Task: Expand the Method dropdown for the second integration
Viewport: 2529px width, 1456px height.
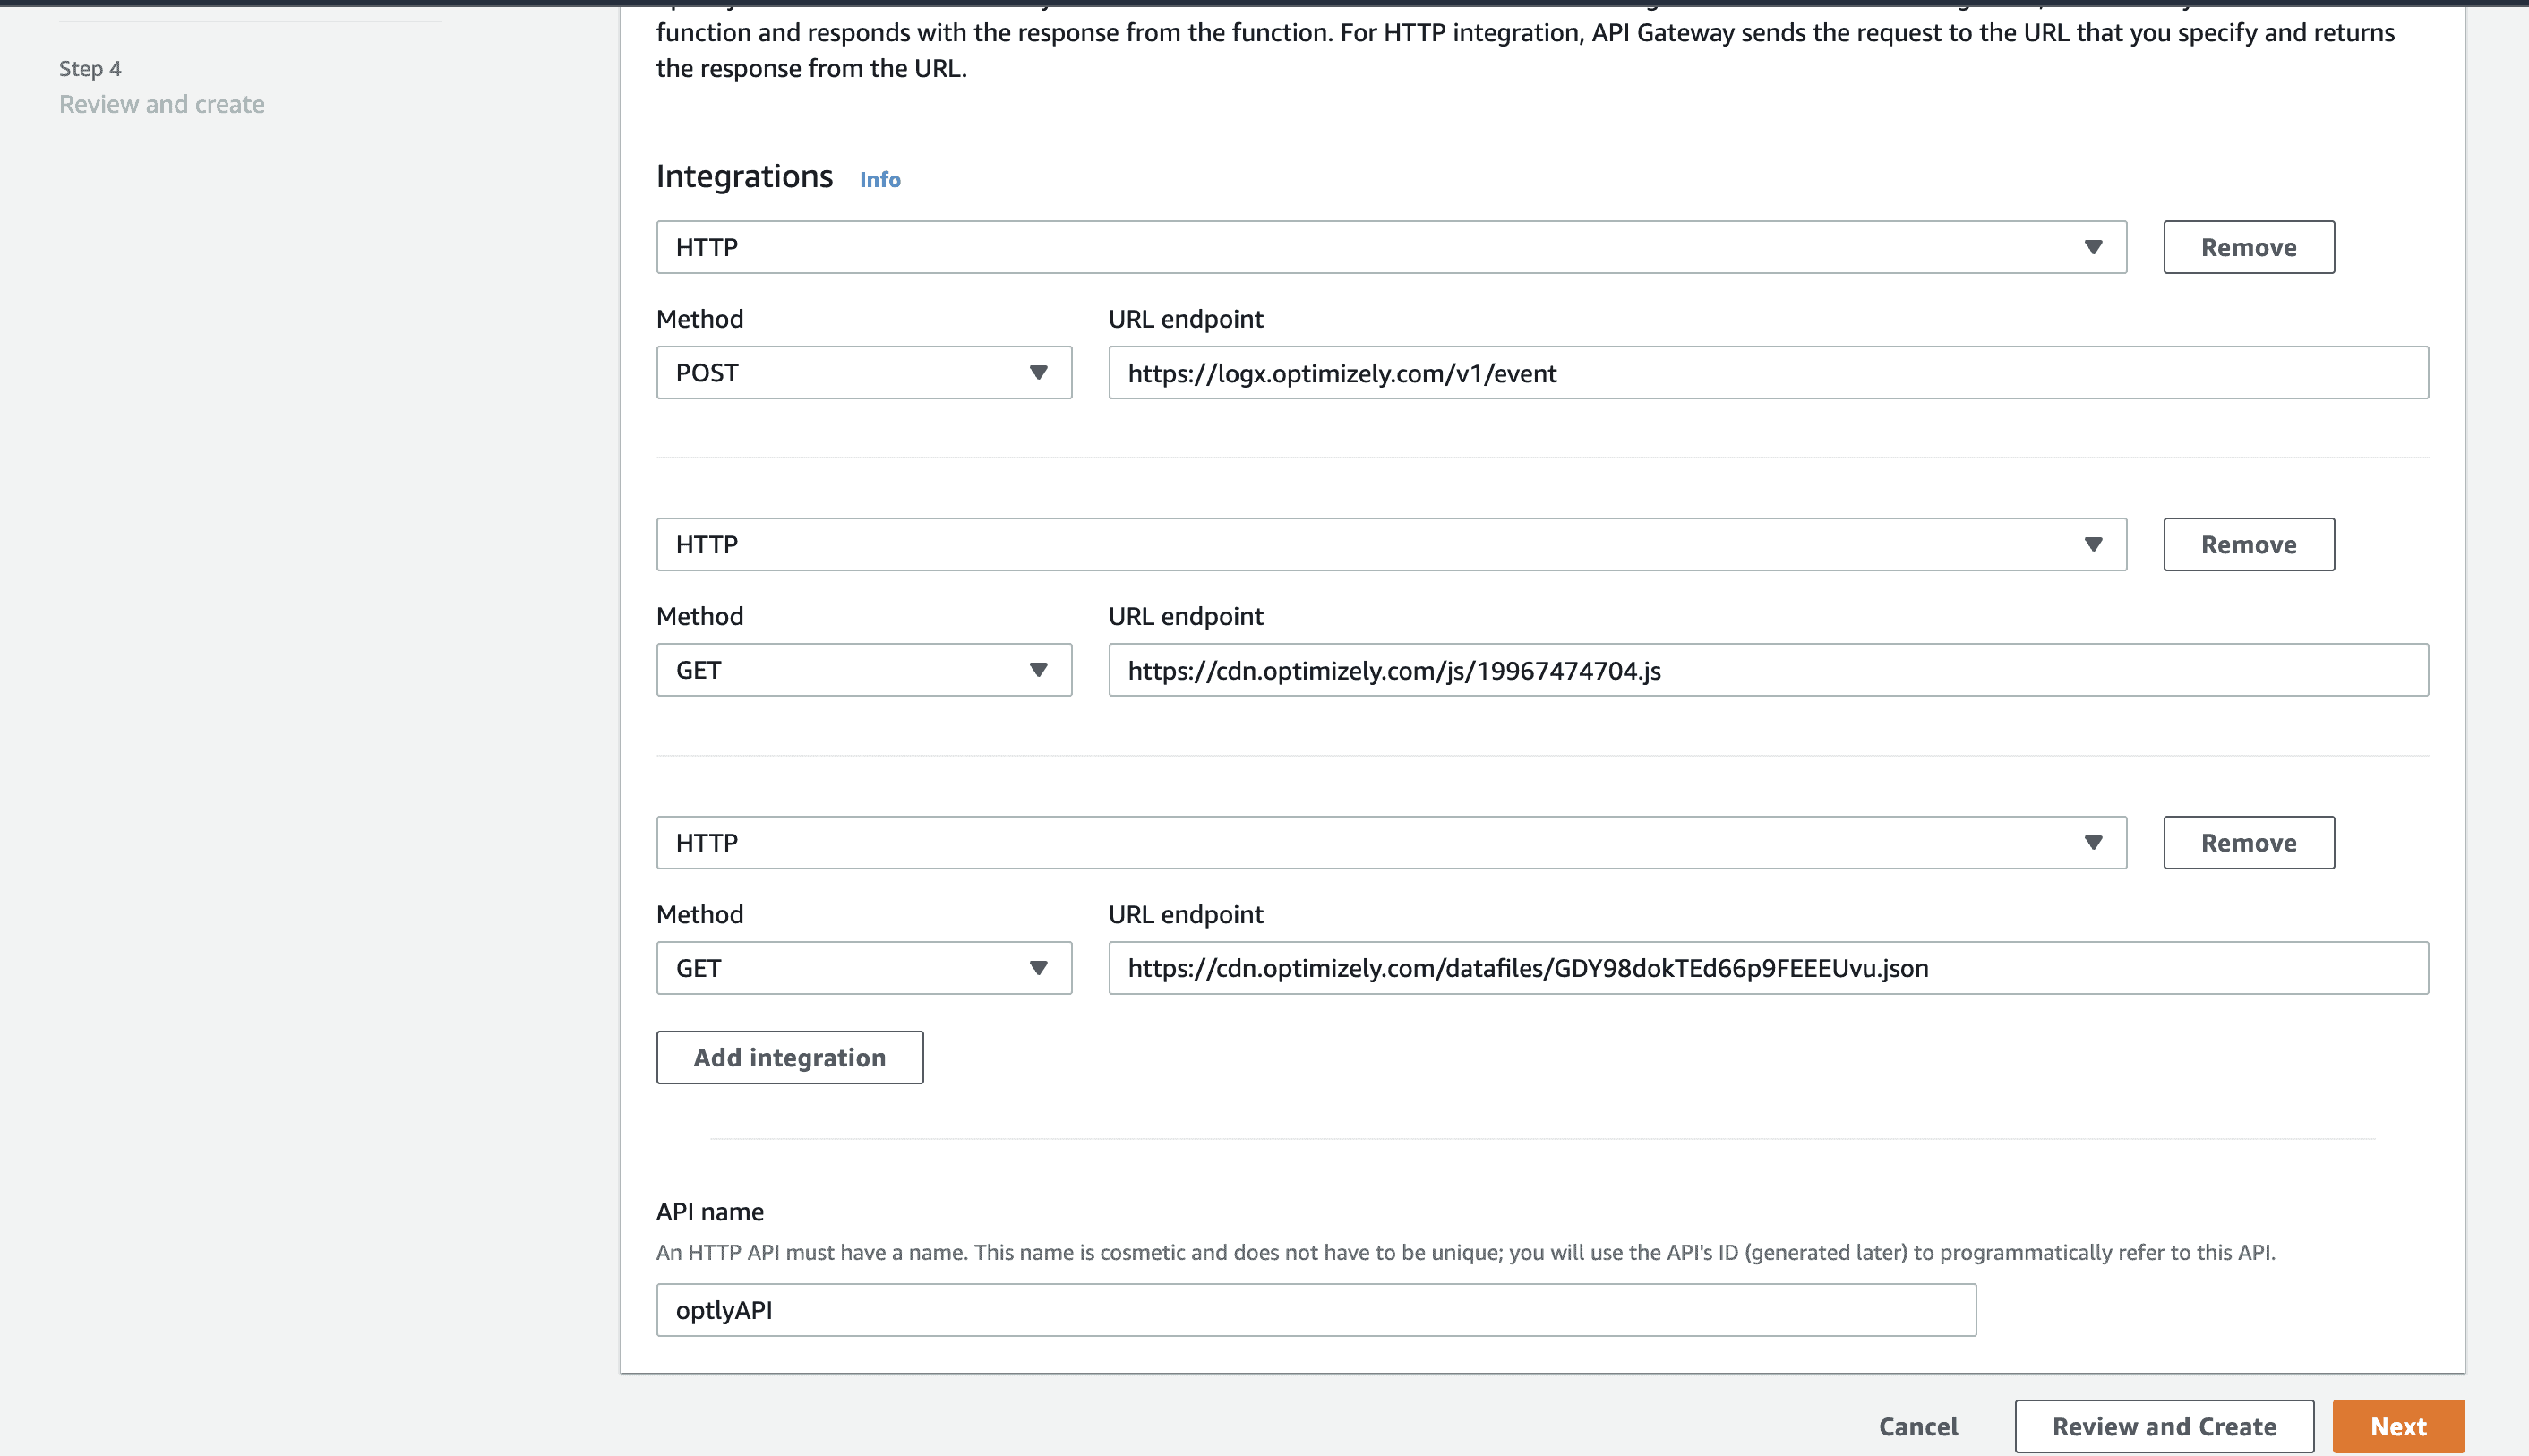Action: pos(863,669)
